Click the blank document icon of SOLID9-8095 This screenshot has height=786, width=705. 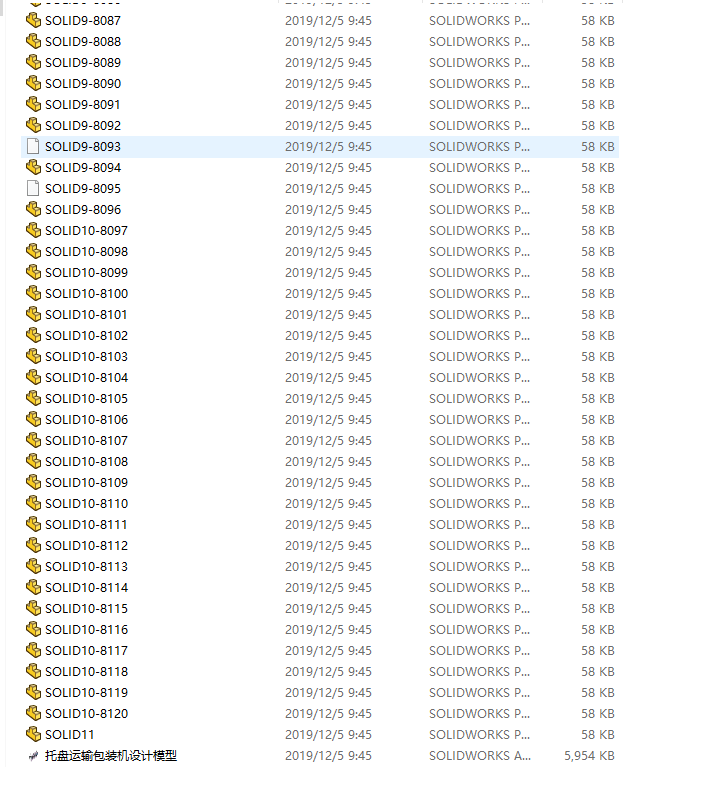[33, 188]
